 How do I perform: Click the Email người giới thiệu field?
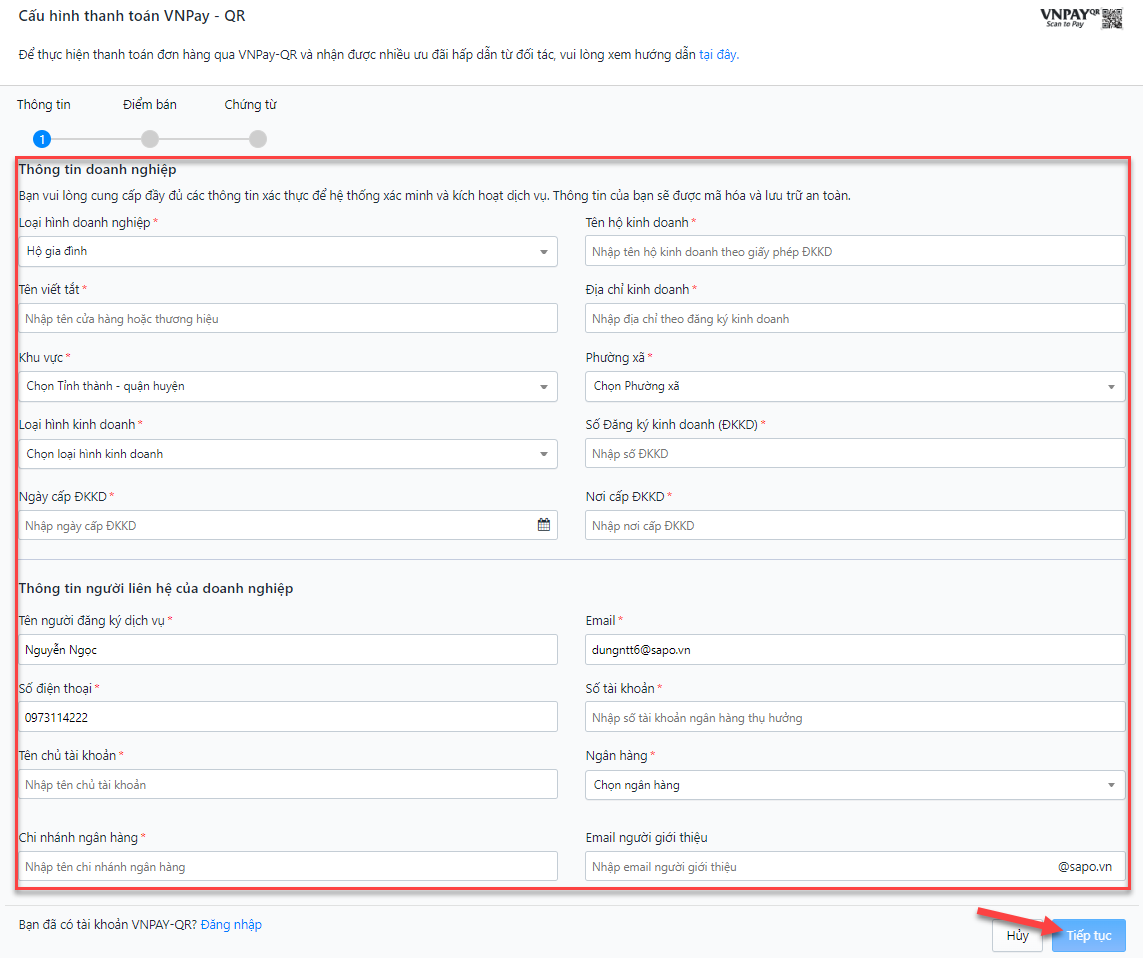855,866
